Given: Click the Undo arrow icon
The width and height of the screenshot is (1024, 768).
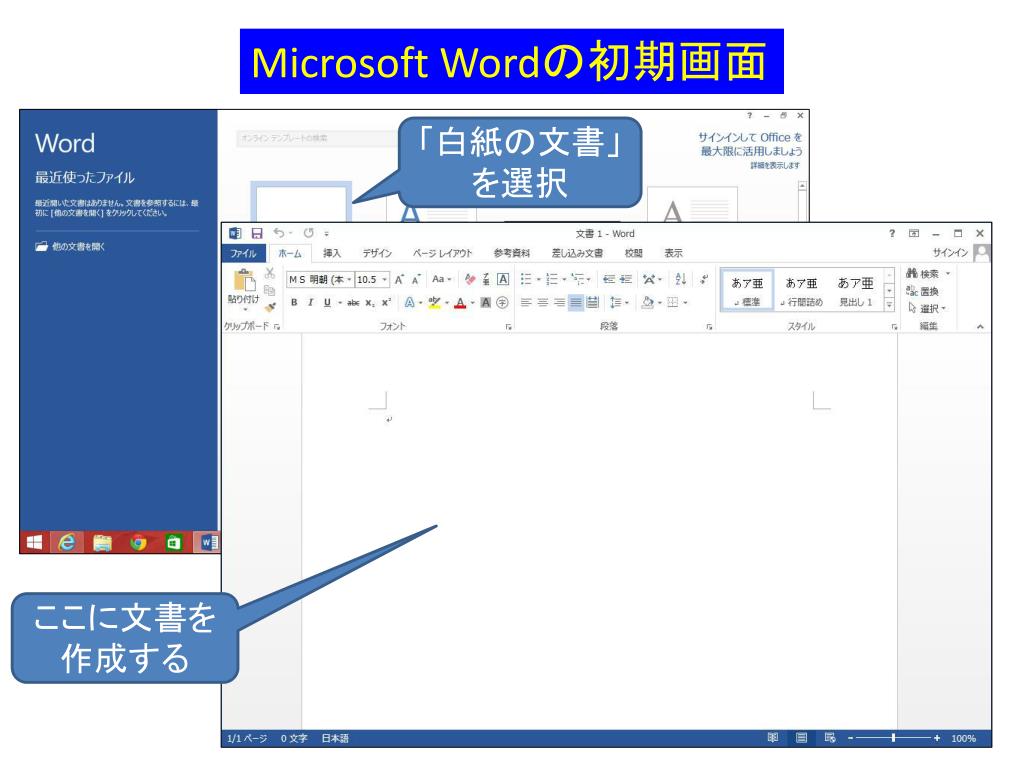Looking at the screenshot, I should coord(279,232).
